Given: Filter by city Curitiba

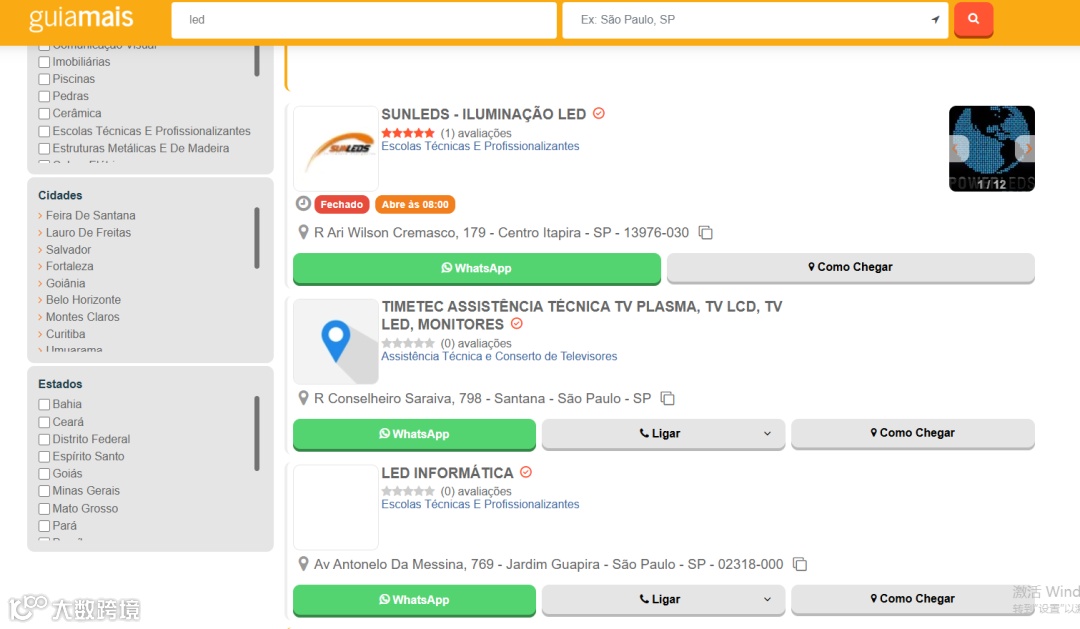Looking at the screenshot, I should [x=65, y=334].
